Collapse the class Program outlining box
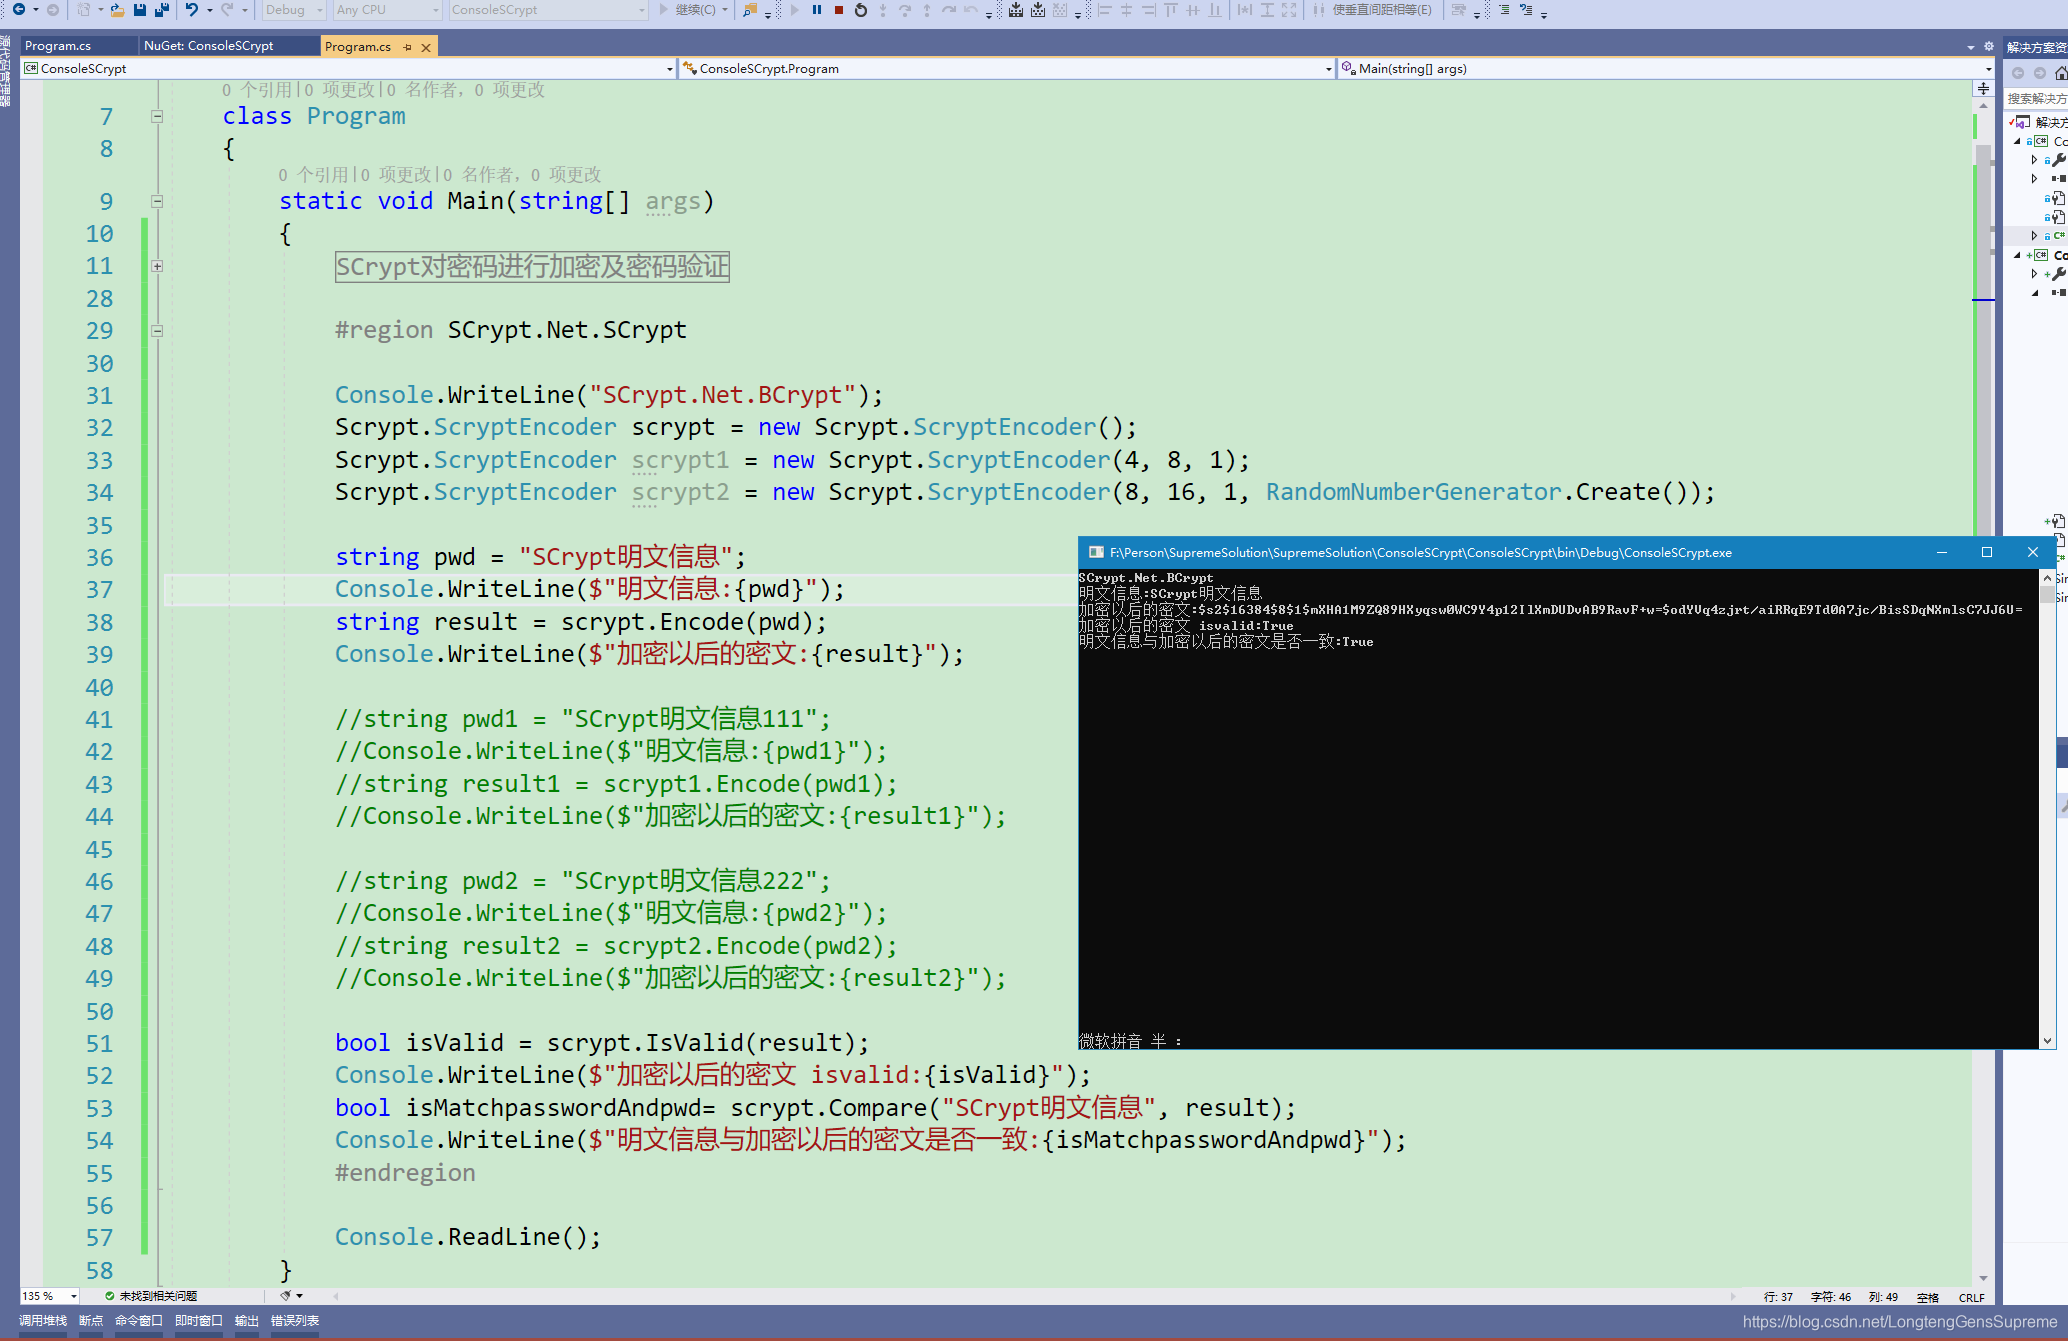Screen dimensions: 2068x1341 [x=157, y=117]
